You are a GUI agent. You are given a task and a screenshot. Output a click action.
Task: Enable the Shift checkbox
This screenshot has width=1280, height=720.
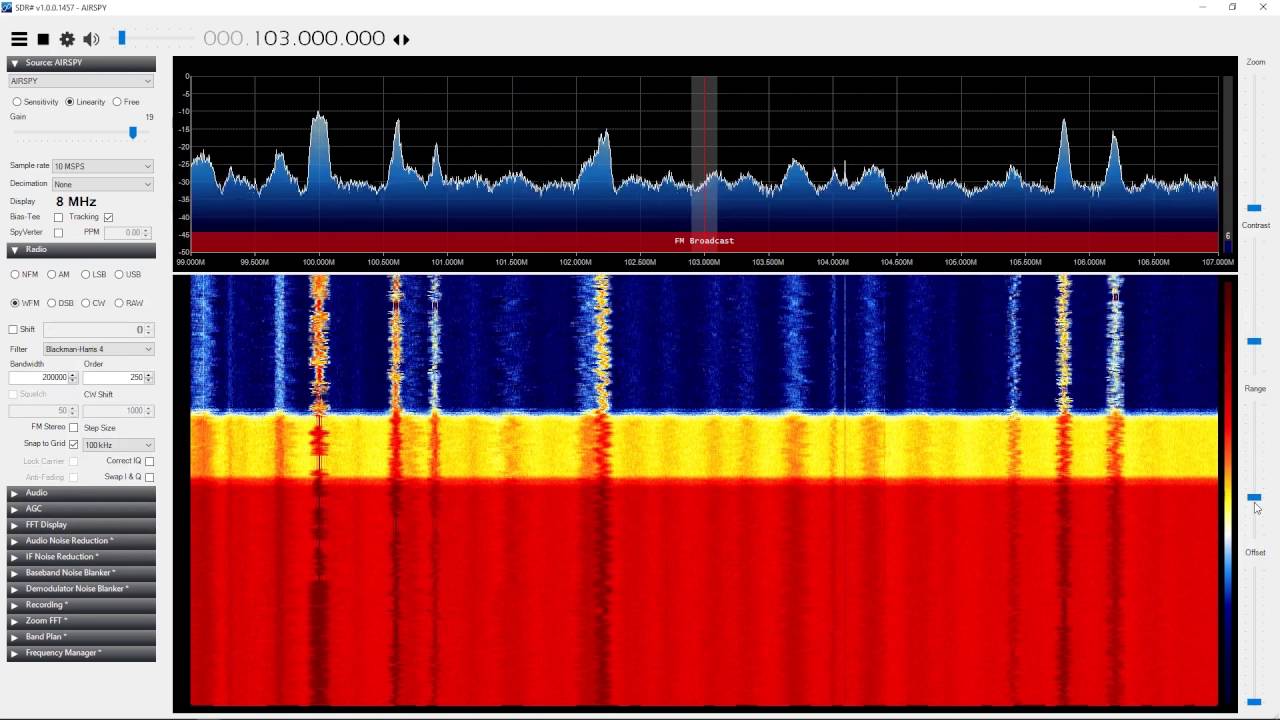click(x=14, y=330)
